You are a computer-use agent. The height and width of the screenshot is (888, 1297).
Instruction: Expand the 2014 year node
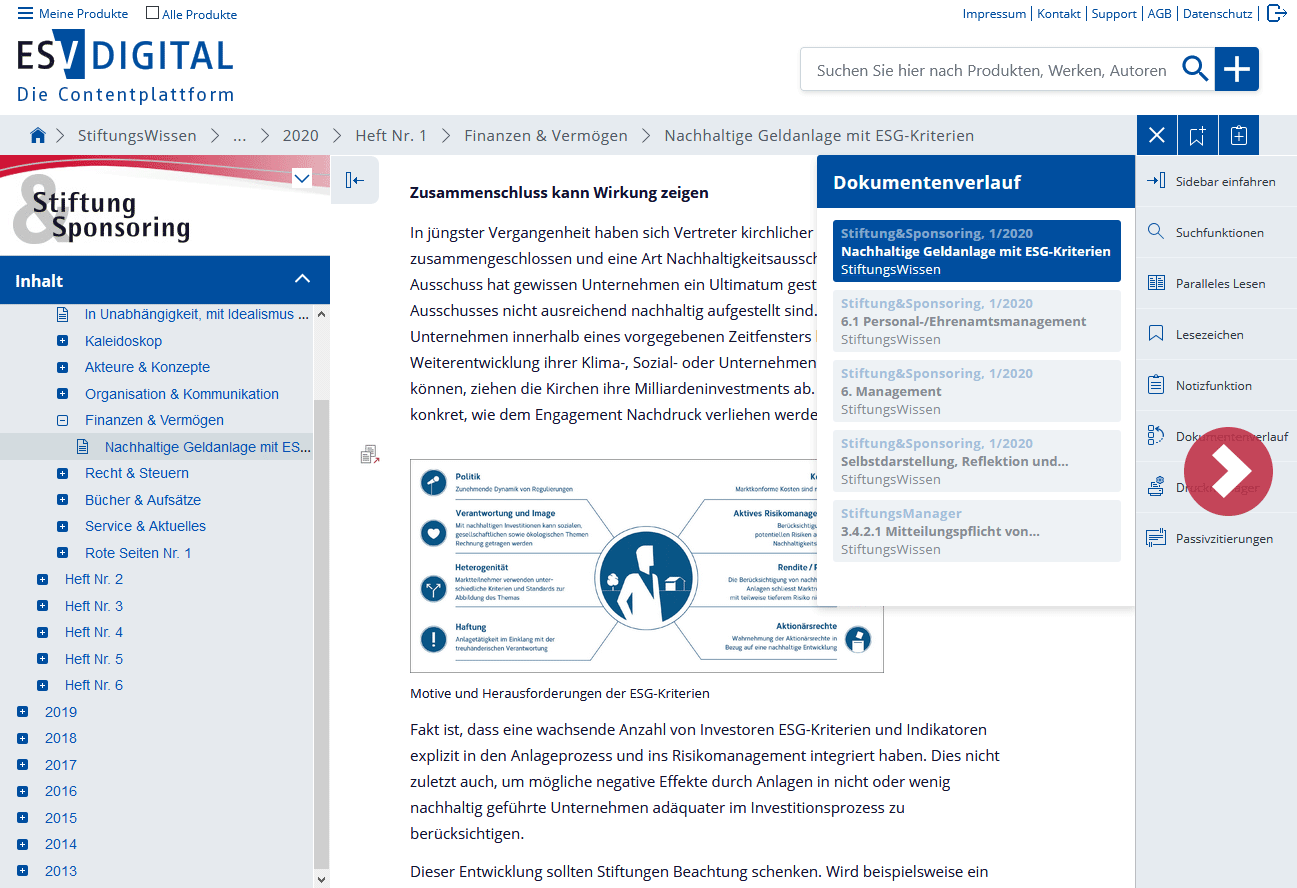[22, 844]
